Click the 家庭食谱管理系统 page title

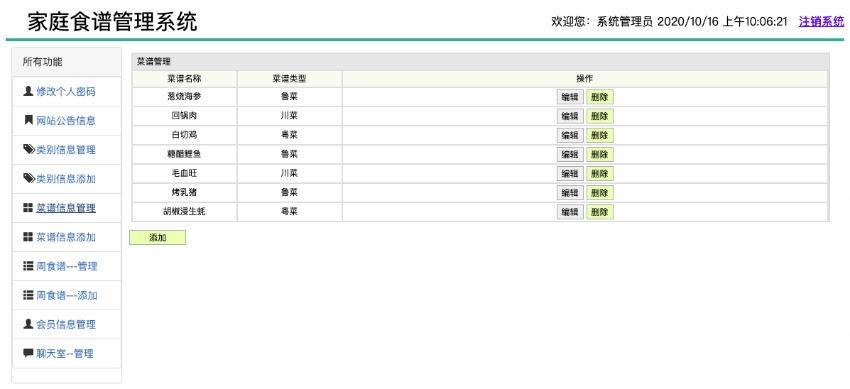click(112, 22)
